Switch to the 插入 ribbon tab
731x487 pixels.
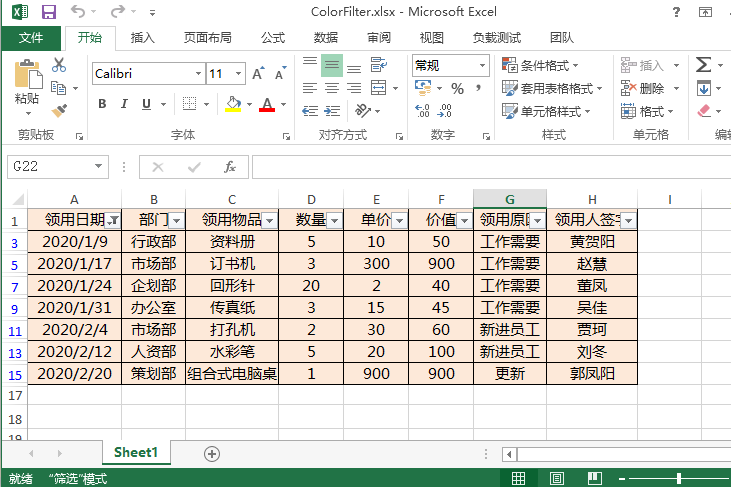pyautogui.click(x=143, y=38)
